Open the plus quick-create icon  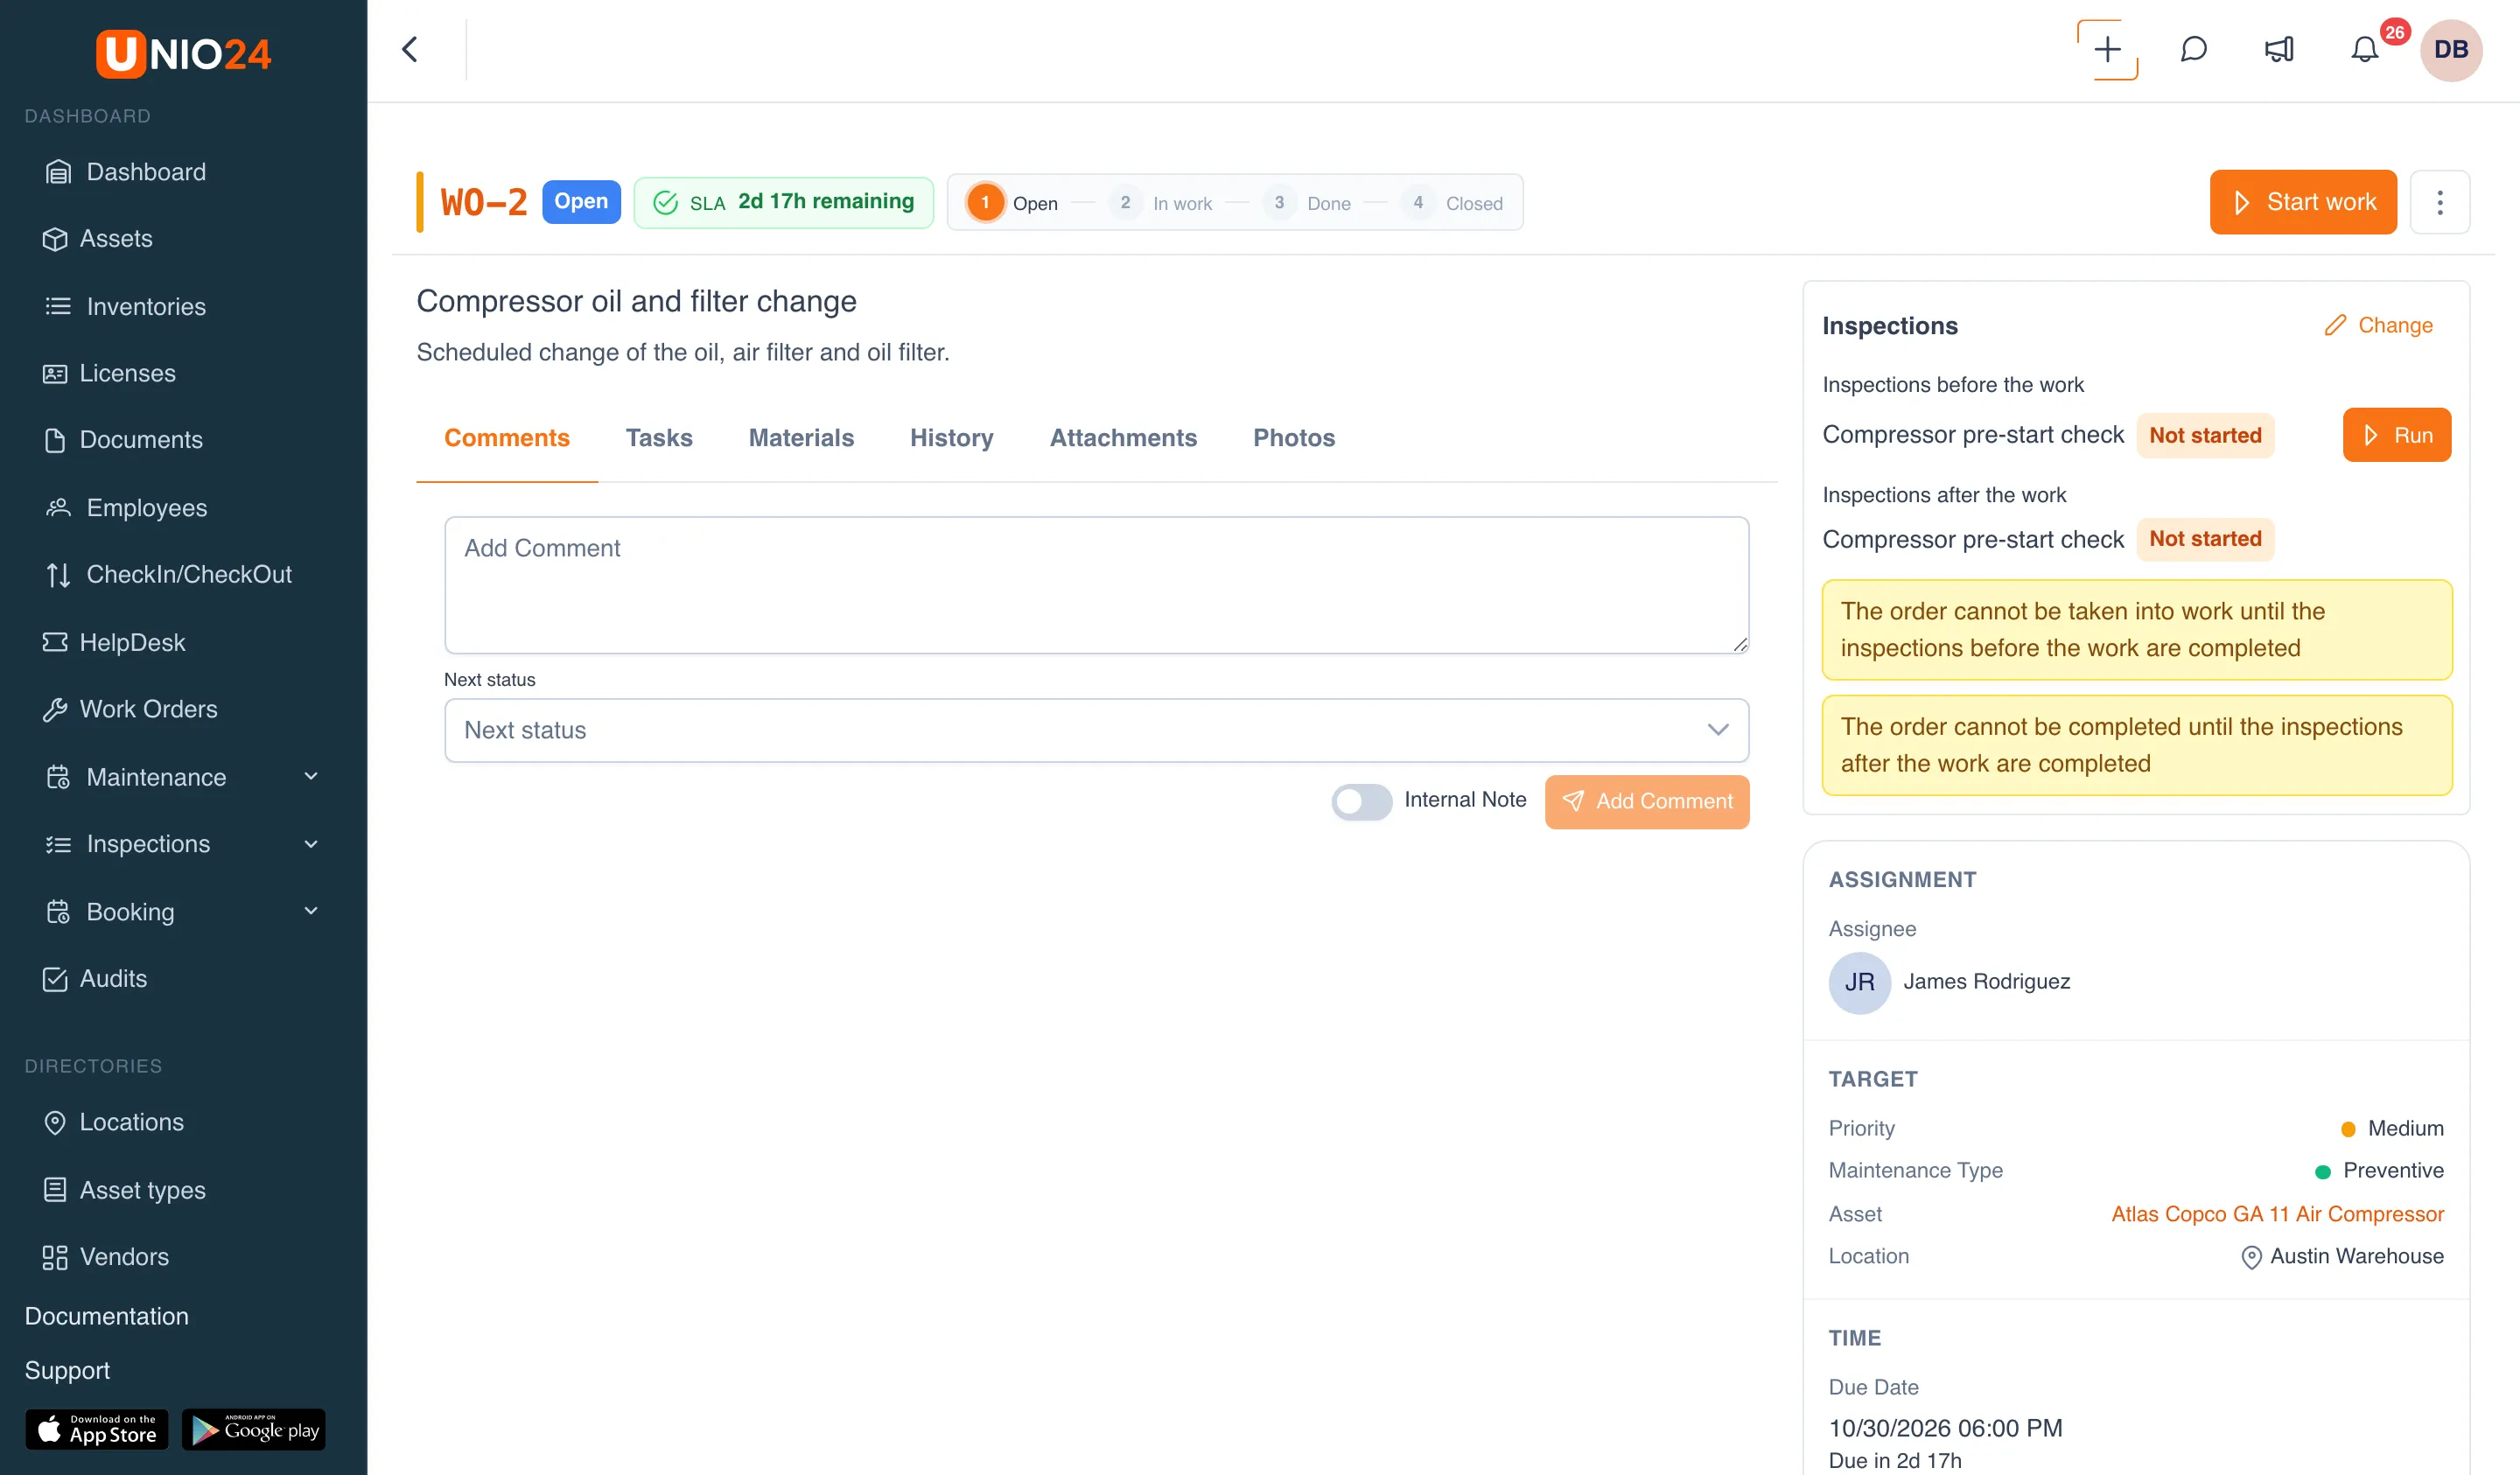click(x=2107, y=49)
